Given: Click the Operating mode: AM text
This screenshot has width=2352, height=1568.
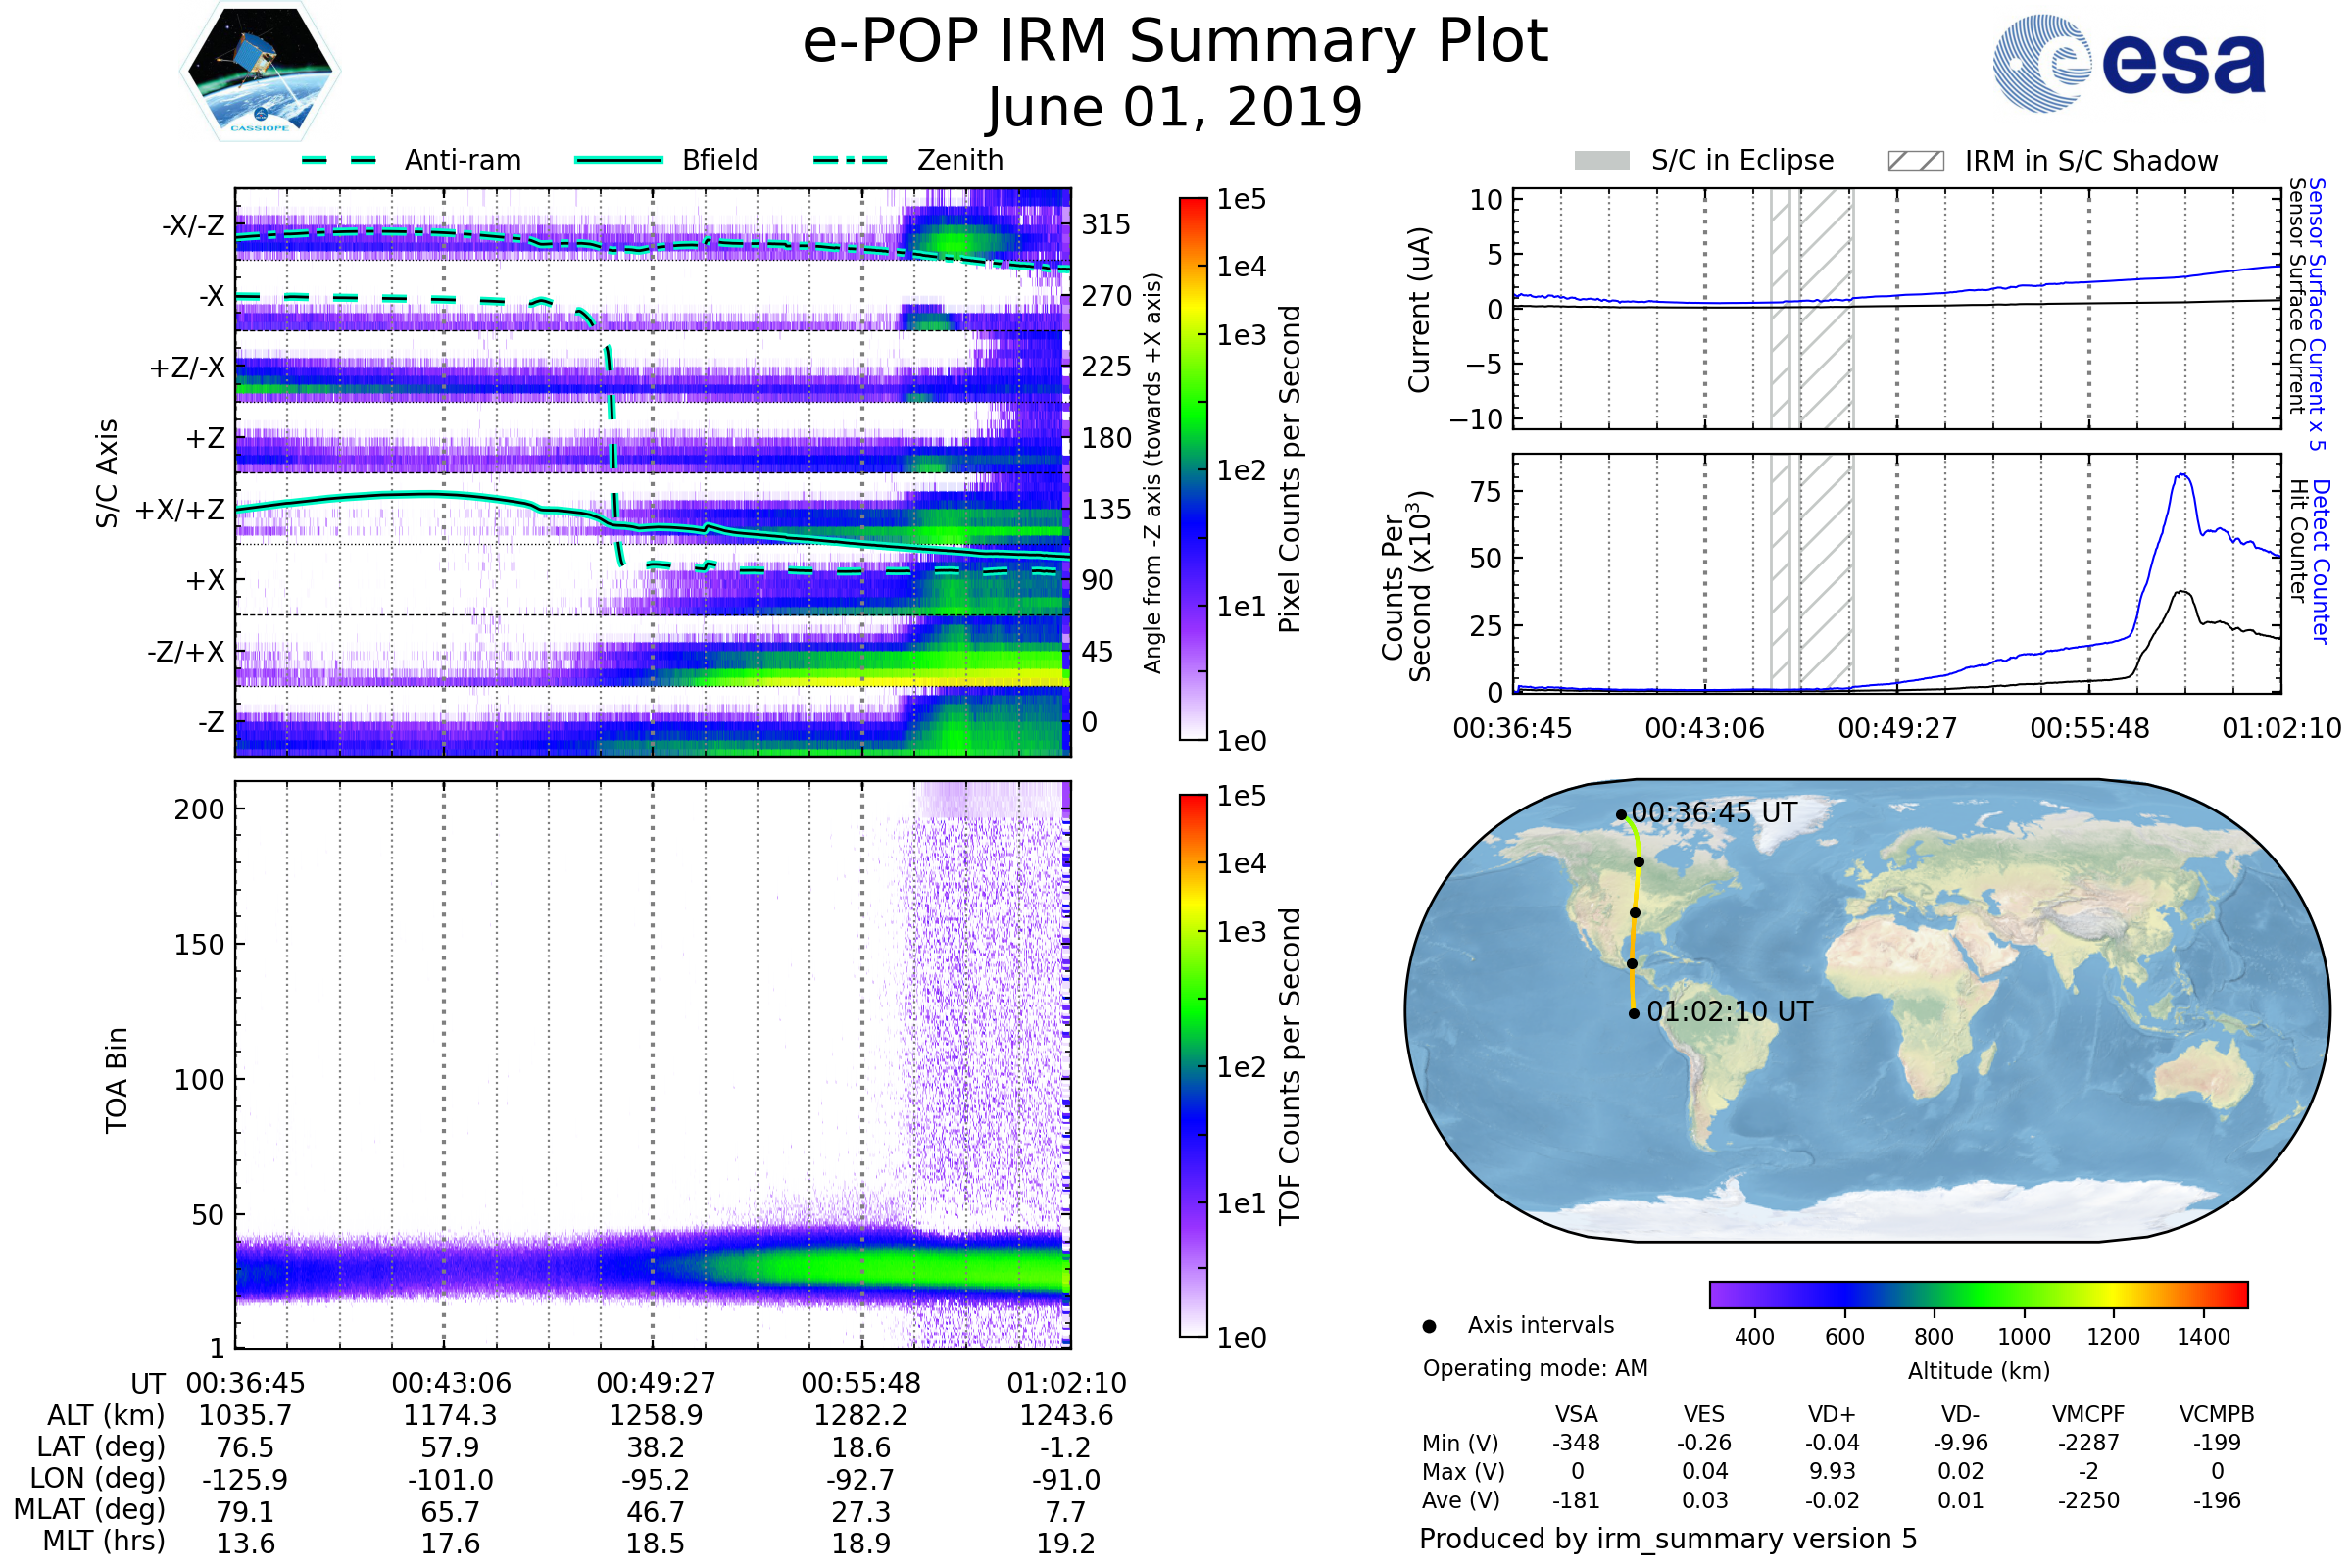Looking at the screenshot, I should (x=1535, y=1368).
